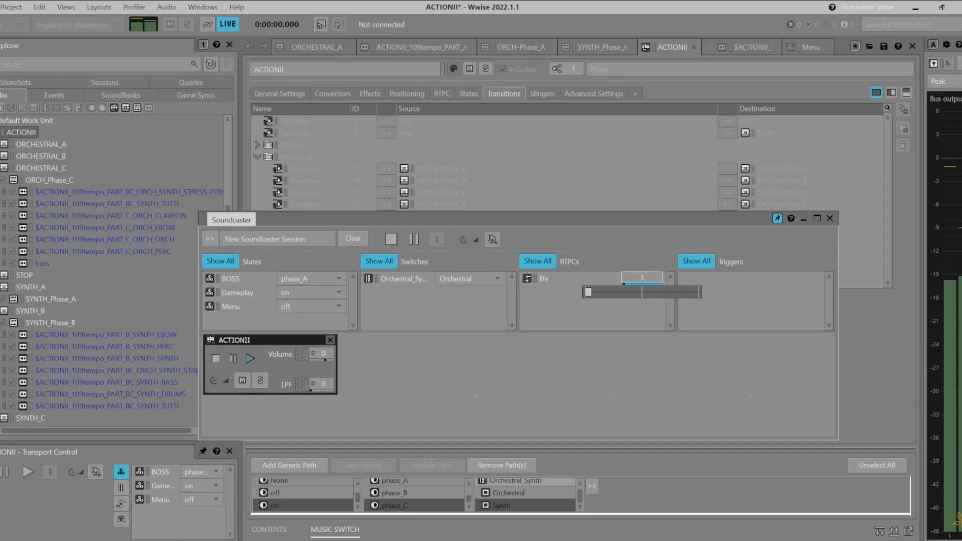962x541 pixels.
Task: Stop the ACTIONII module in Soundcaster
Action: pyautogui.click(x=216, y=358)
